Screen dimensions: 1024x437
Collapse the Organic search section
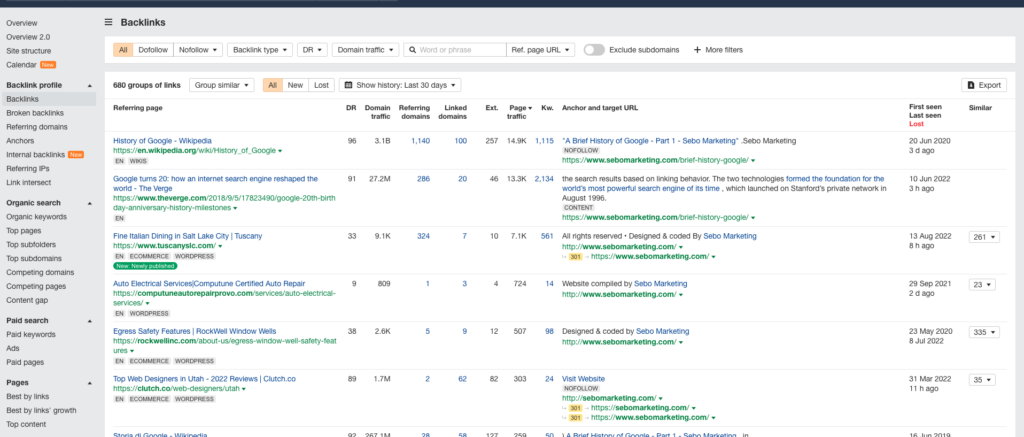coord(90,203)
